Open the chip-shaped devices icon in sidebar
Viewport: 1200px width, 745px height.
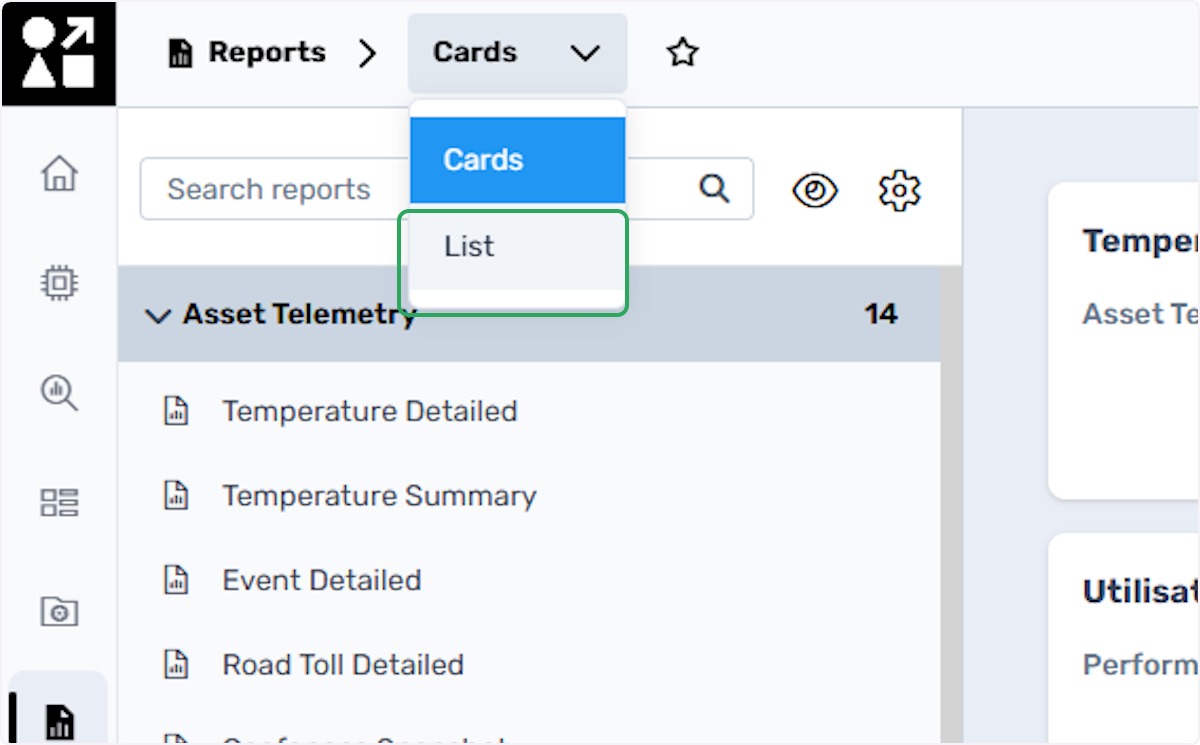point(59,283)
